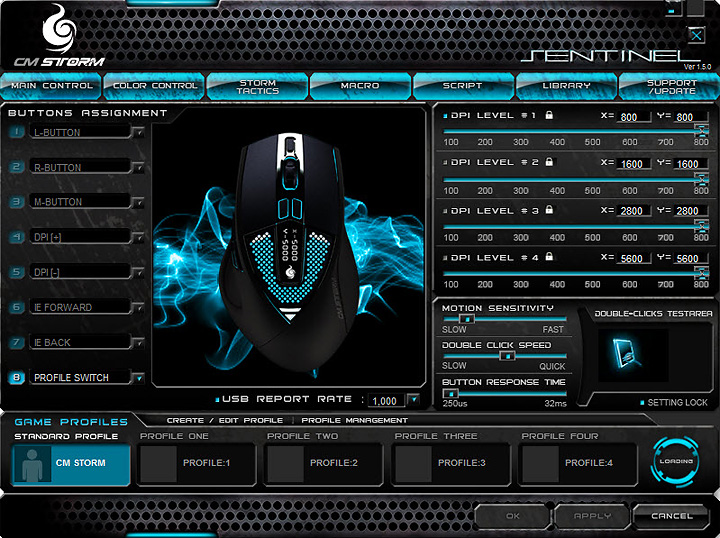Expand USB Report Rate dropdown

413,400
